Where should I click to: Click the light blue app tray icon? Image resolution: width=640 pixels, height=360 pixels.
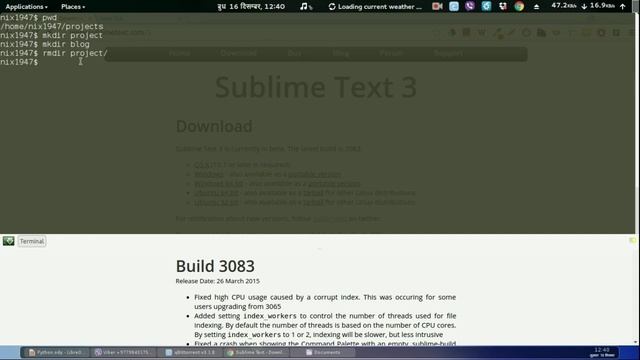453,6
